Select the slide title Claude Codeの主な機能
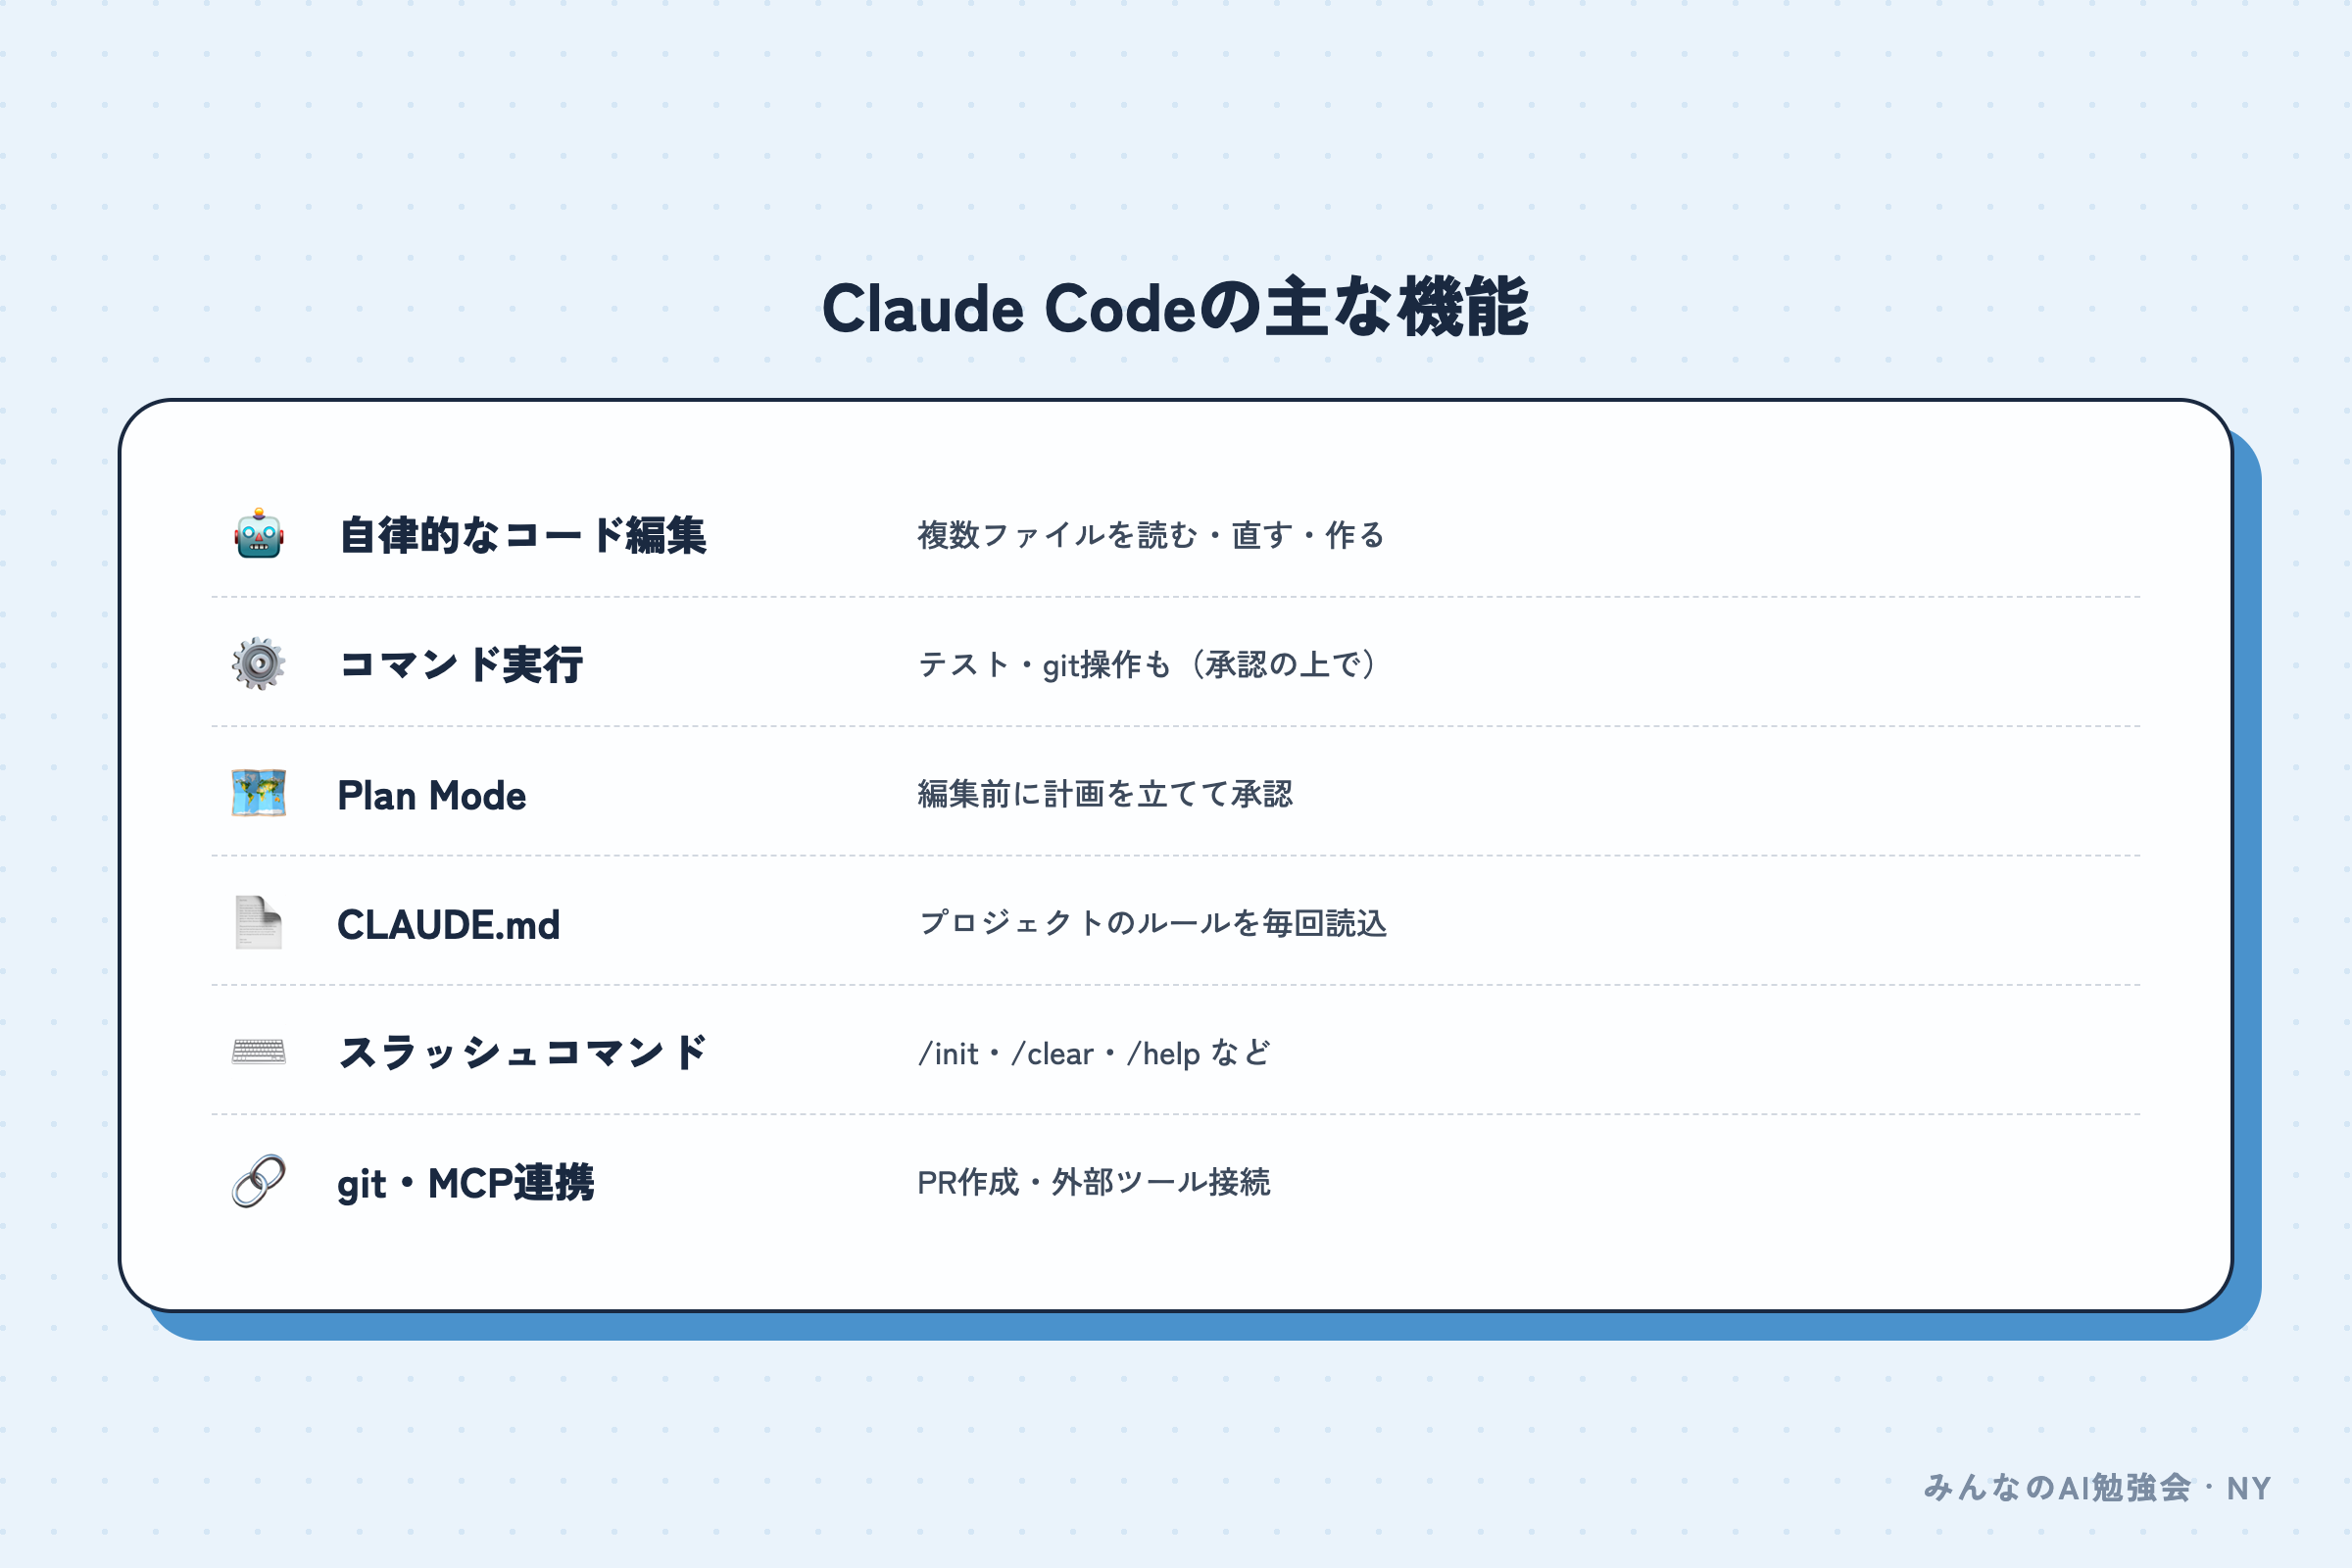The width and height of the screenshot is (2352, 1568). (x=1175, y=307)
